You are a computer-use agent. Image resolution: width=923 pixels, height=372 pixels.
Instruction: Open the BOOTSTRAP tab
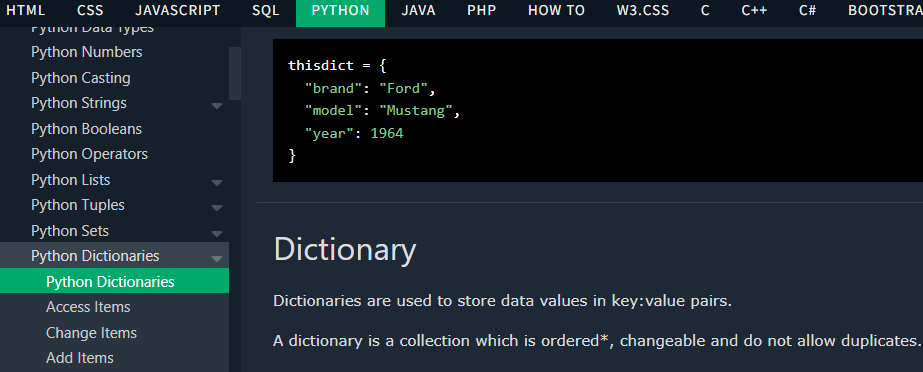pyautogui.click(x=885, y=11)
